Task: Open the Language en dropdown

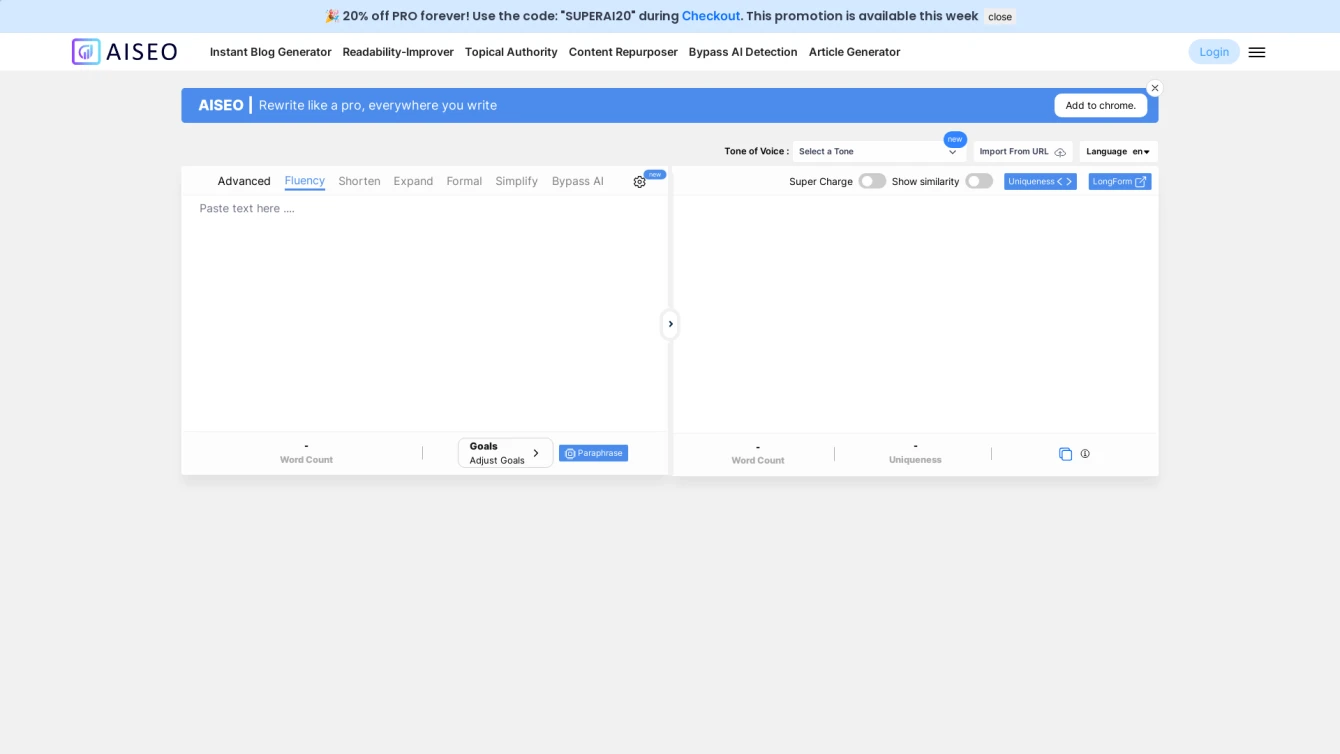Action: 1118,152
